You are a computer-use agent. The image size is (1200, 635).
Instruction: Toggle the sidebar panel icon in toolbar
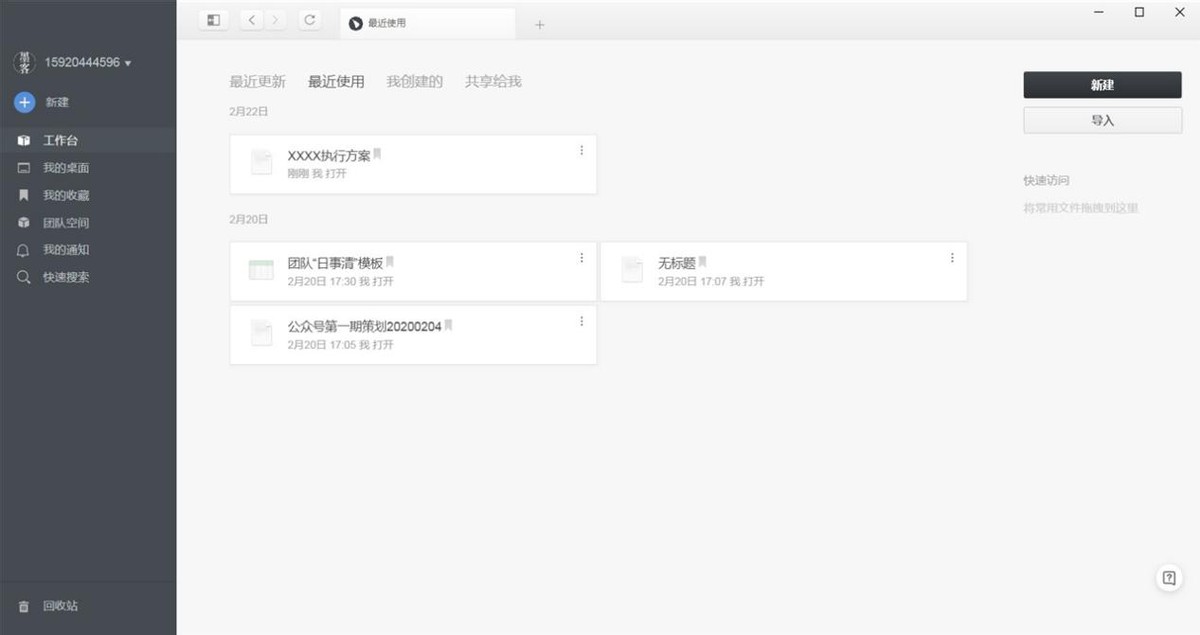tap(212, 19)
